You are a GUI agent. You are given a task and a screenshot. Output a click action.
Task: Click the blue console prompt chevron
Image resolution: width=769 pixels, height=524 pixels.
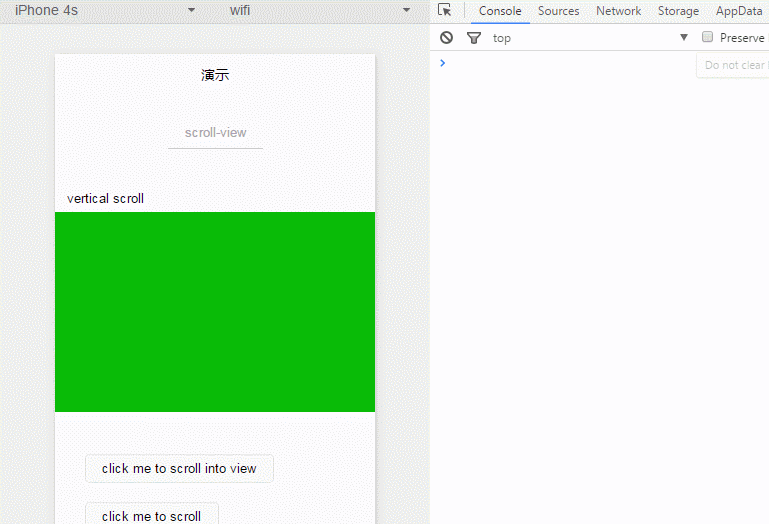point(443,63)
